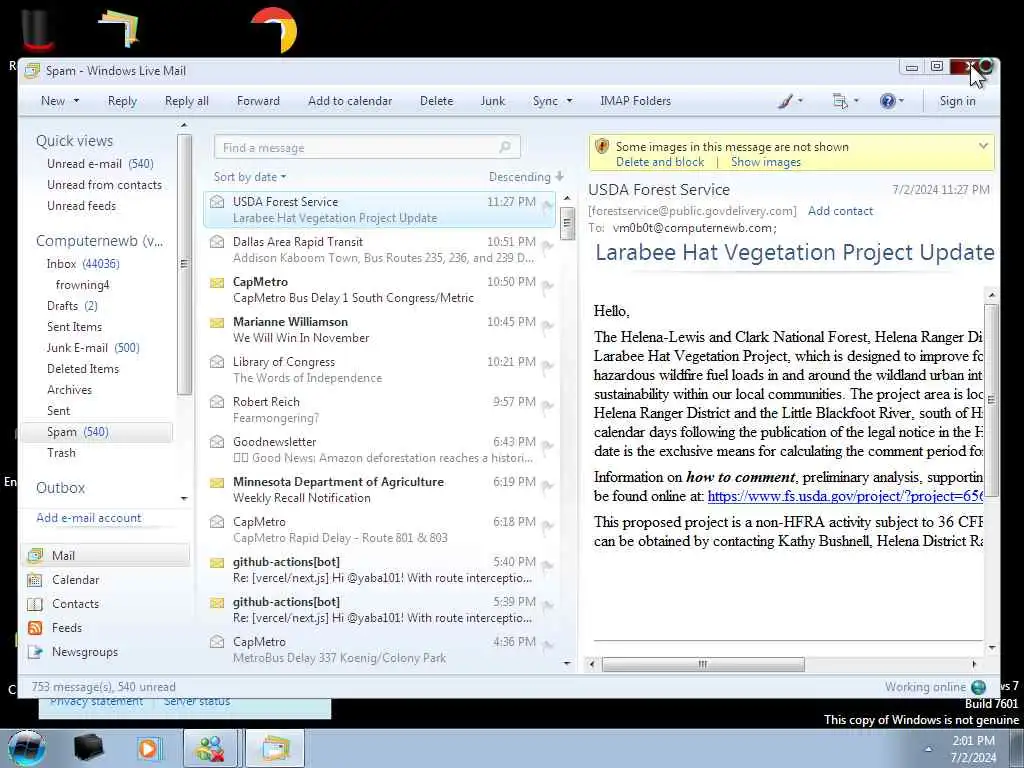
Task: Open Windows Media Player from taskbar
Action: (148, 749)
